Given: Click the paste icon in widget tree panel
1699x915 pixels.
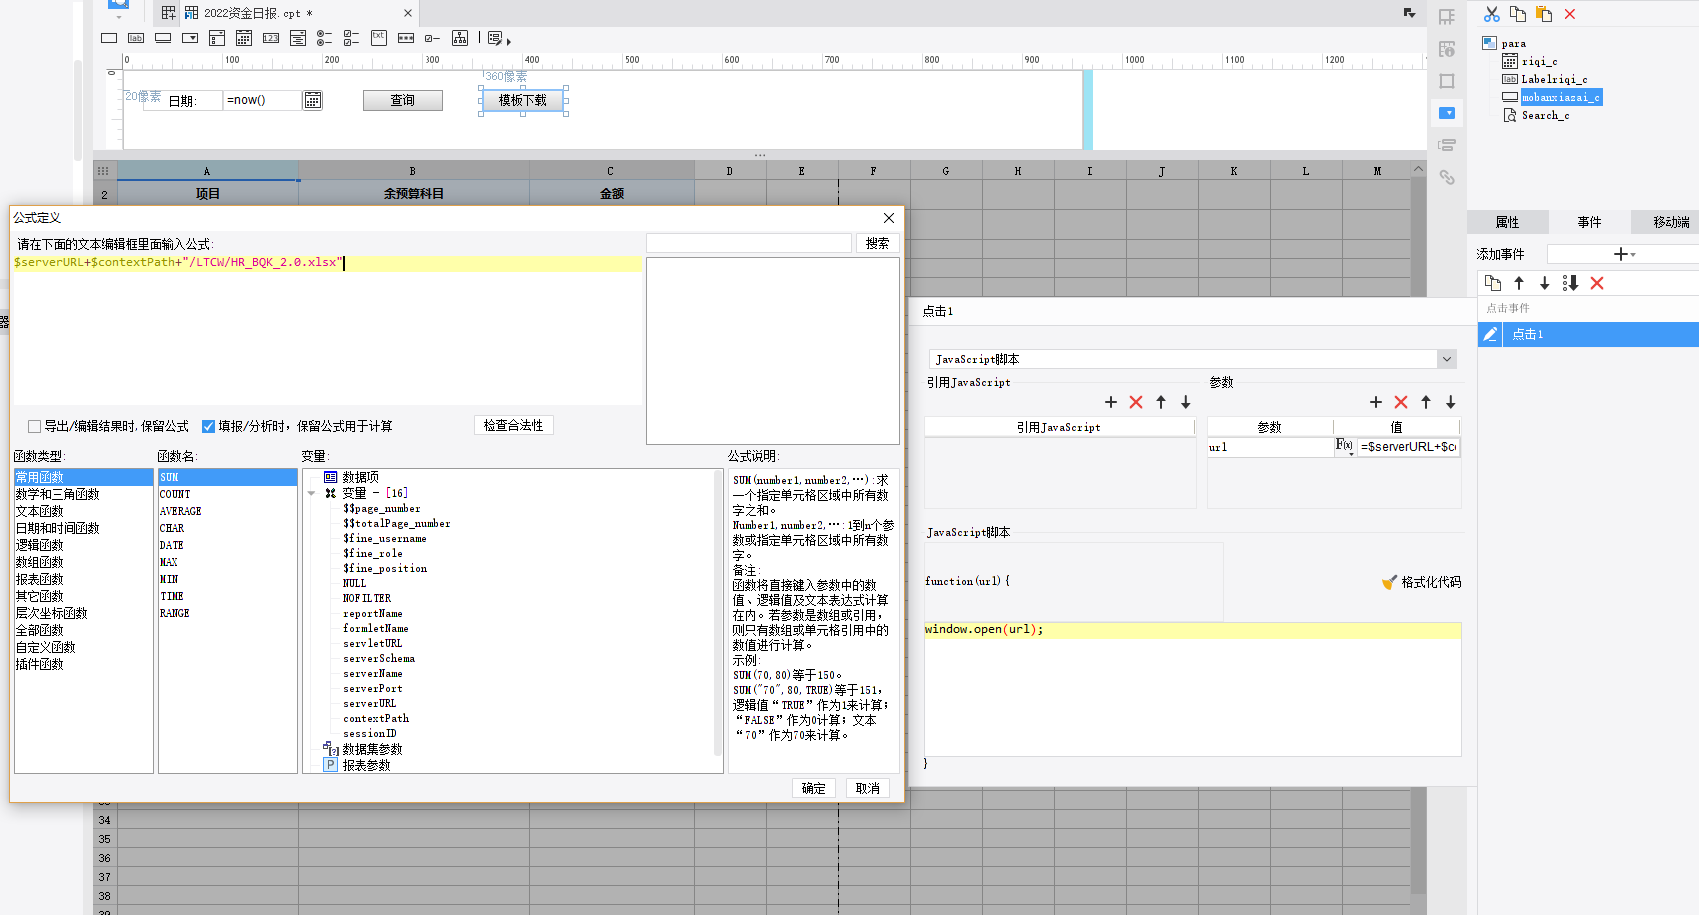Looking at the screenshot, I should (x=1544, y=14).
